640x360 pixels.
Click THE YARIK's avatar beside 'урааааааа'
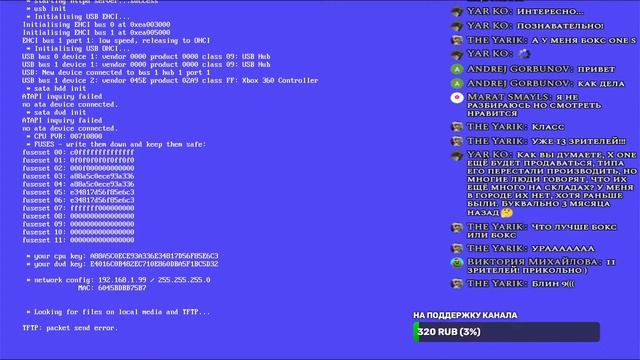click(x=457, y=248)
